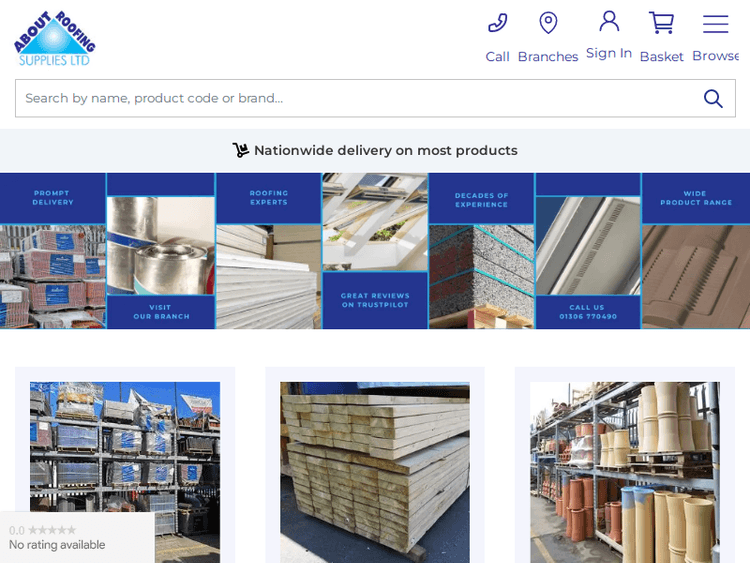Select the Visit Our Branch tile
The width and height of the screenshot is (750, 563).
[160, 311]
